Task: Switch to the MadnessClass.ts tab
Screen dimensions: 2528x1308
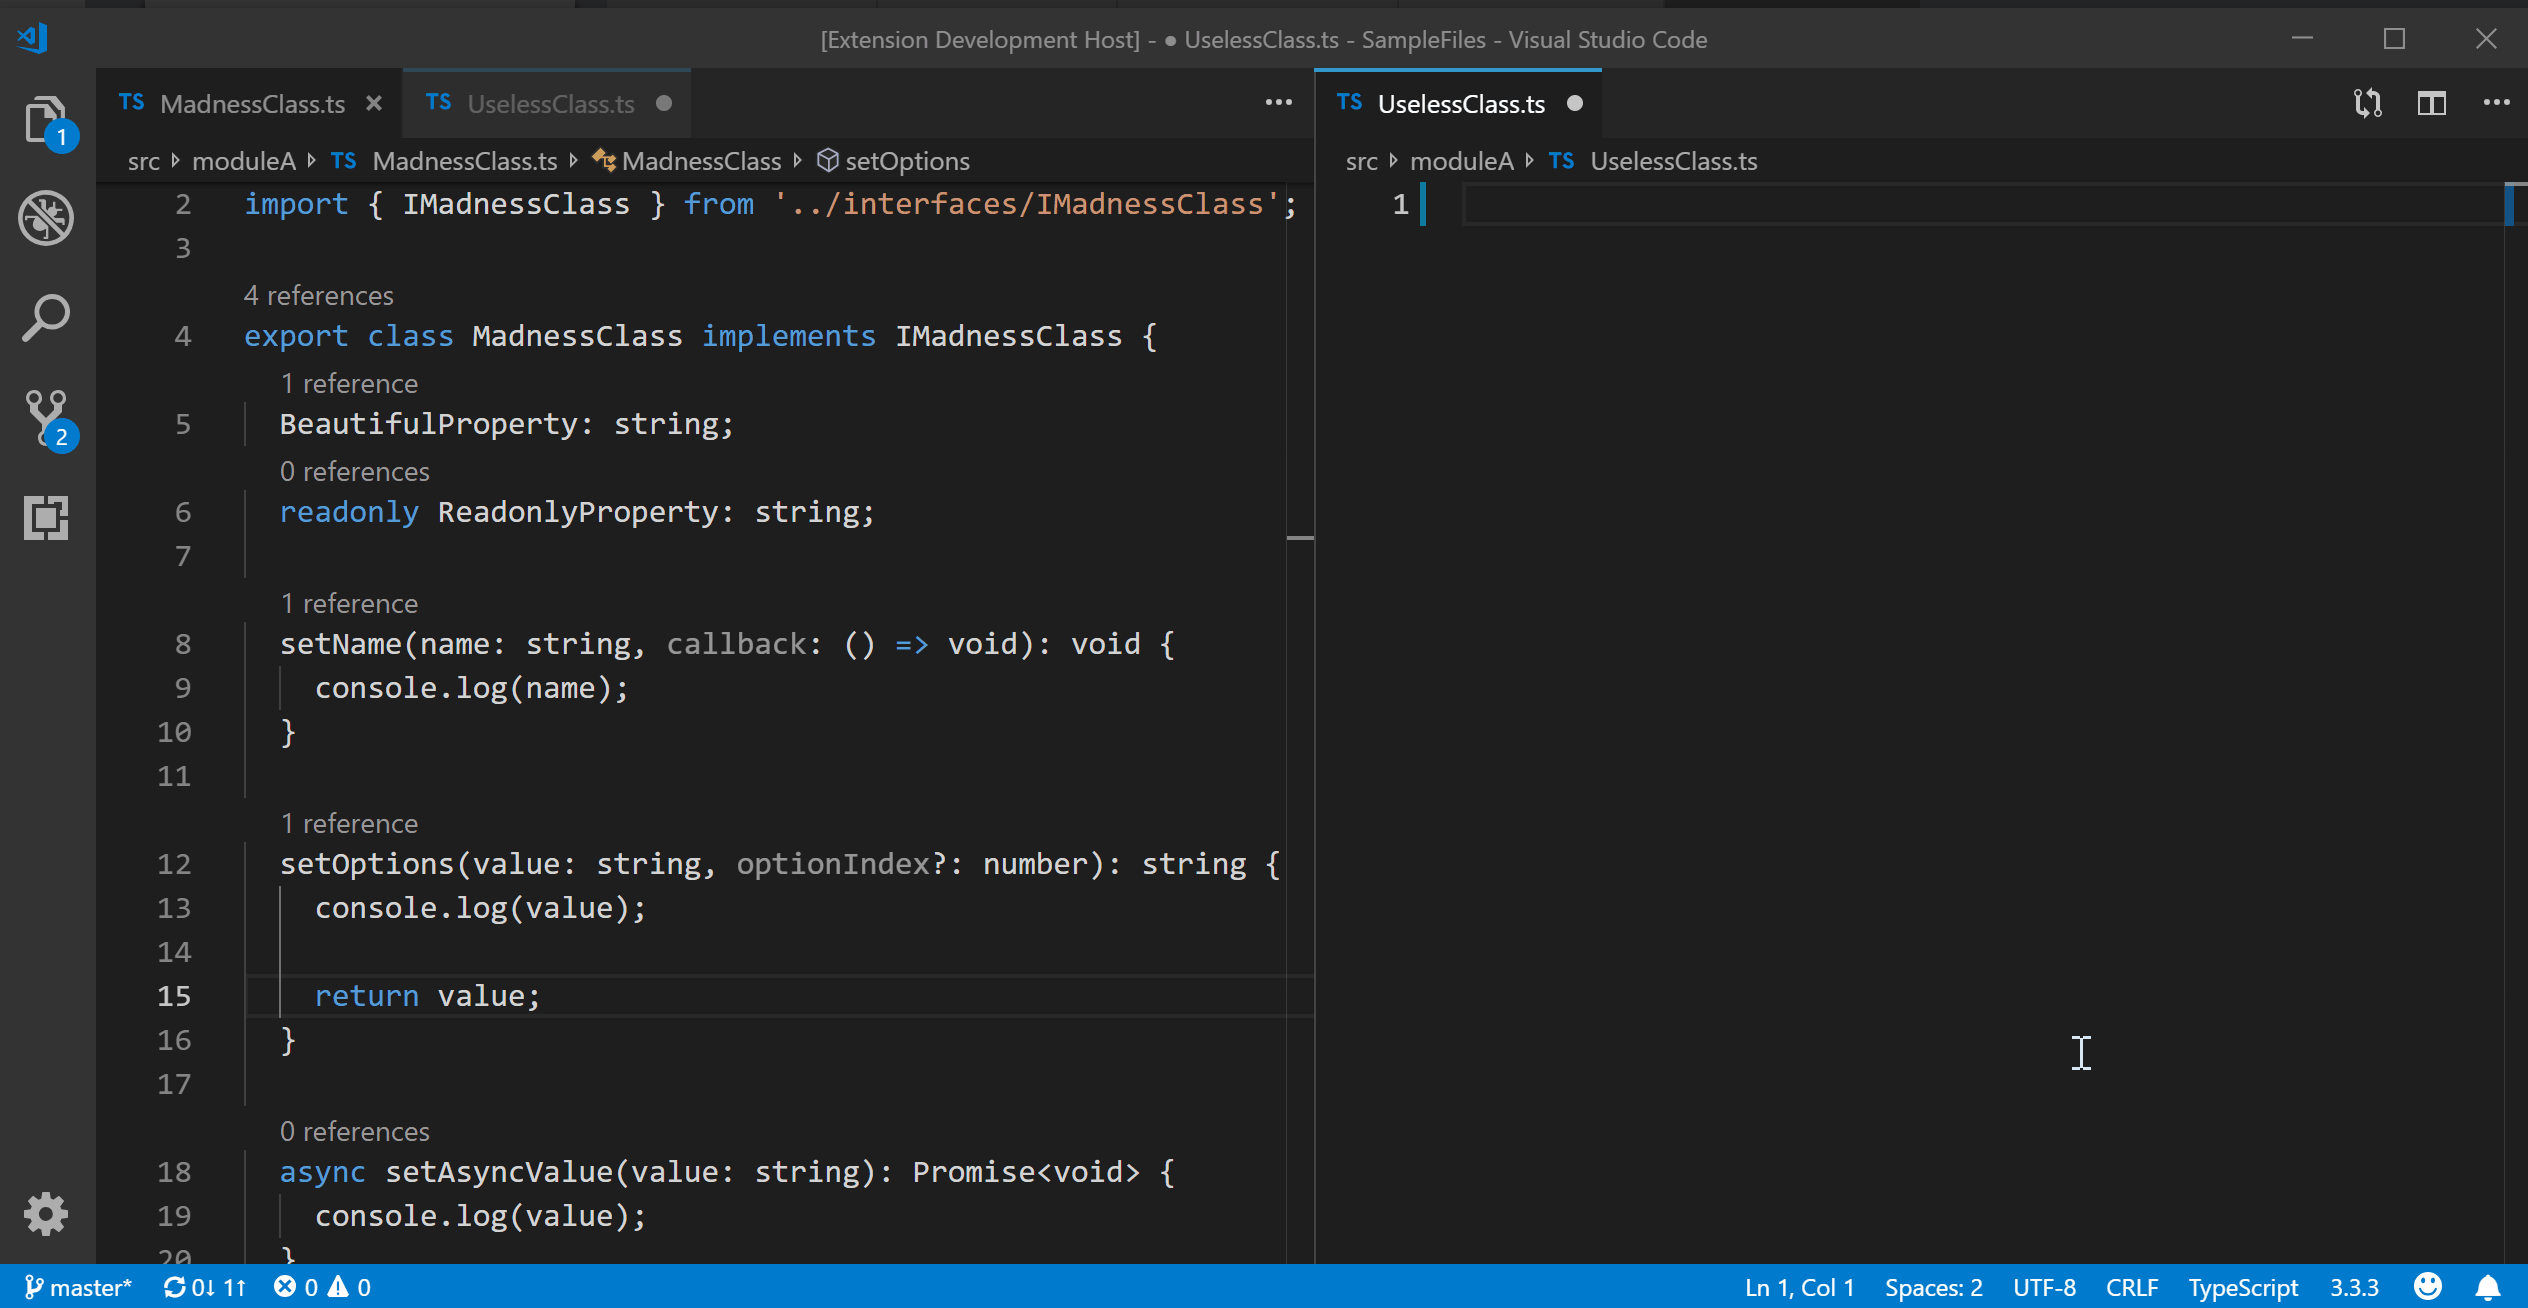Action: [x=252, y=104]
